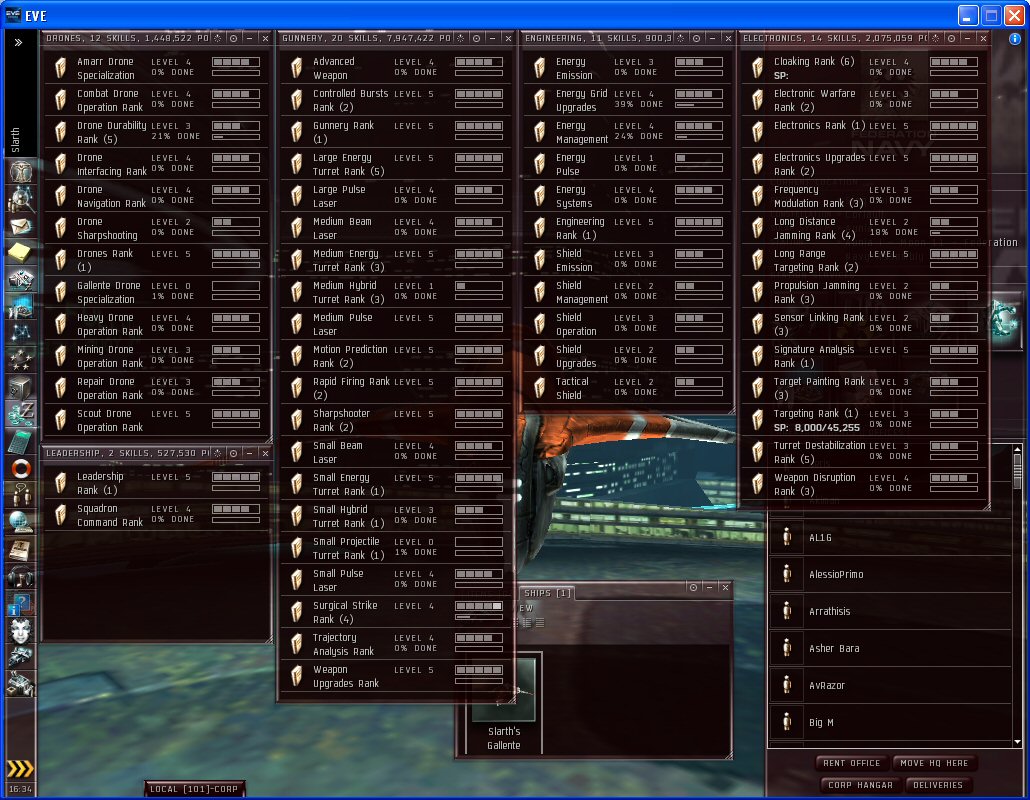Click the face portrait icon in sidebar

20,631
